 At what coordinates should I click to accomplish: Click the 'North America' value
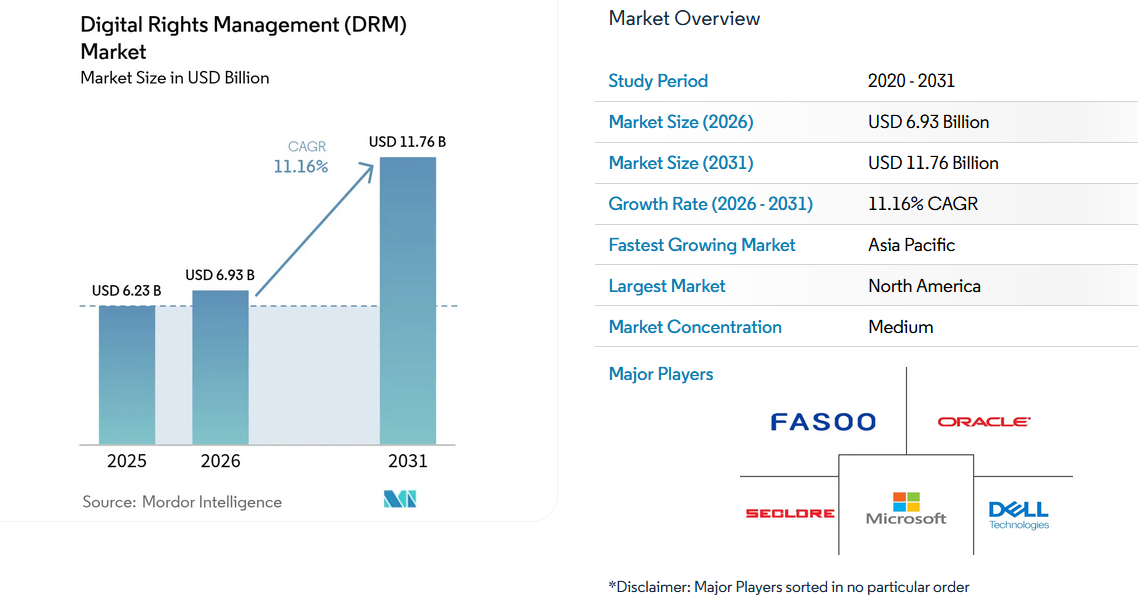coord(925,286)
